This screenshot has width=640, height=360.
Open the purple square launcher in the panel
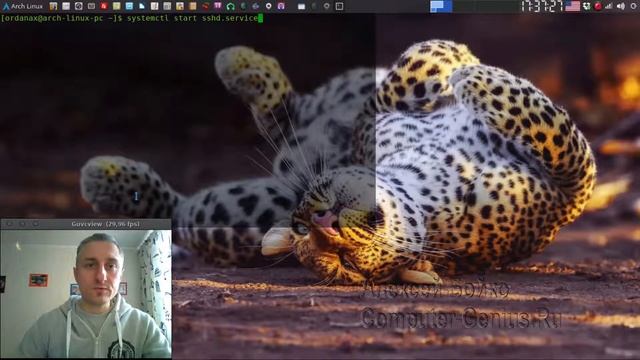point(218,6)
